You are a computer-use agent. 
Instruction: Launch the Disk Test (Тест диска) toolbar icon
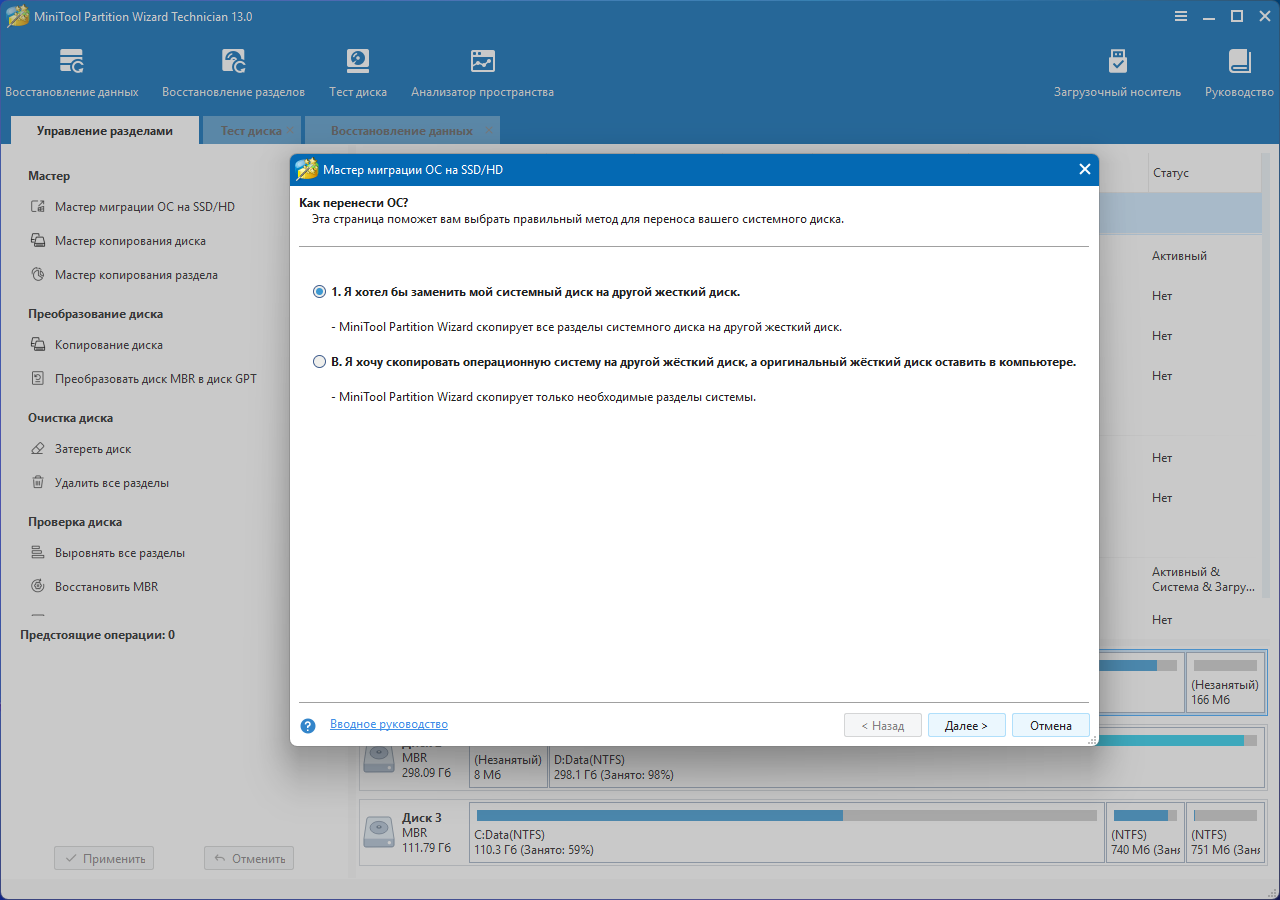pyautogui.click(x=358, y=61)
